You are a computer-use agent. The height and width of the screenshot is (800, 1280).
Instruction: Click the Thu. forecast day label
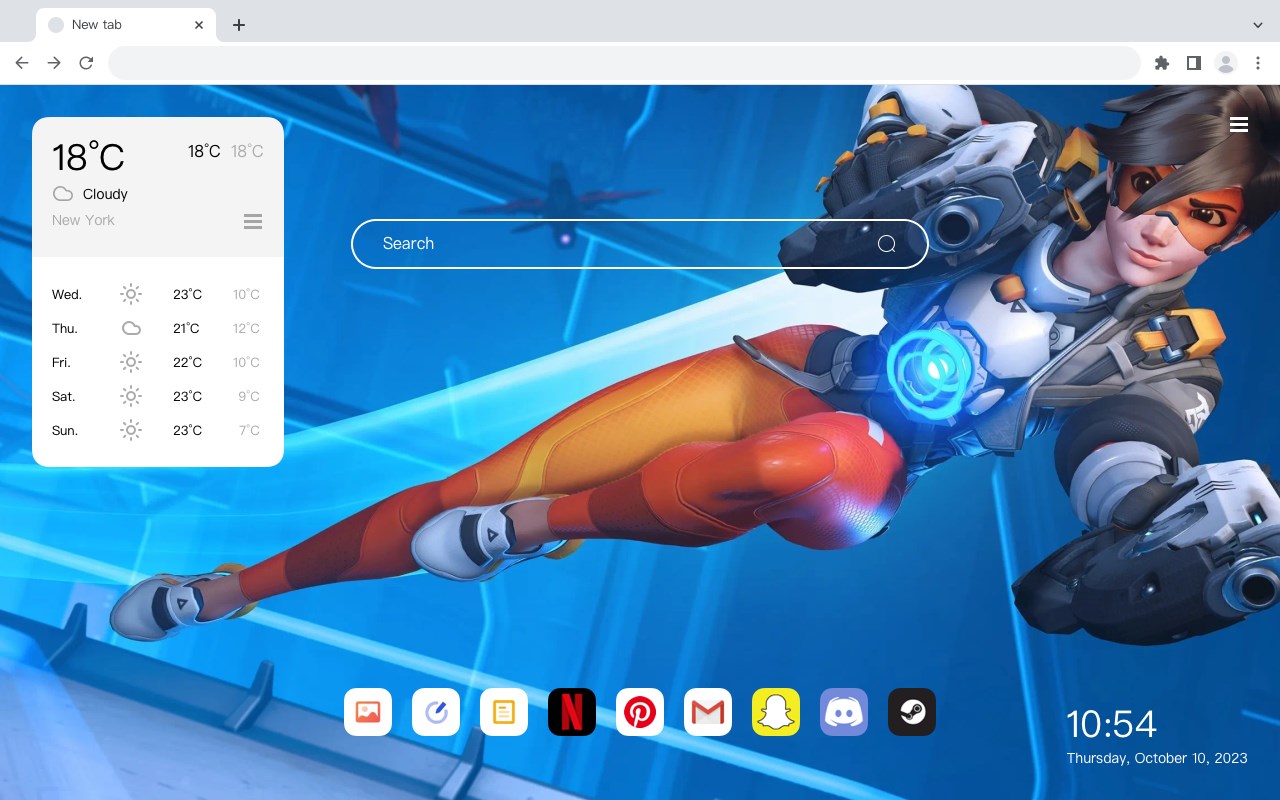[x=65, y=329]
